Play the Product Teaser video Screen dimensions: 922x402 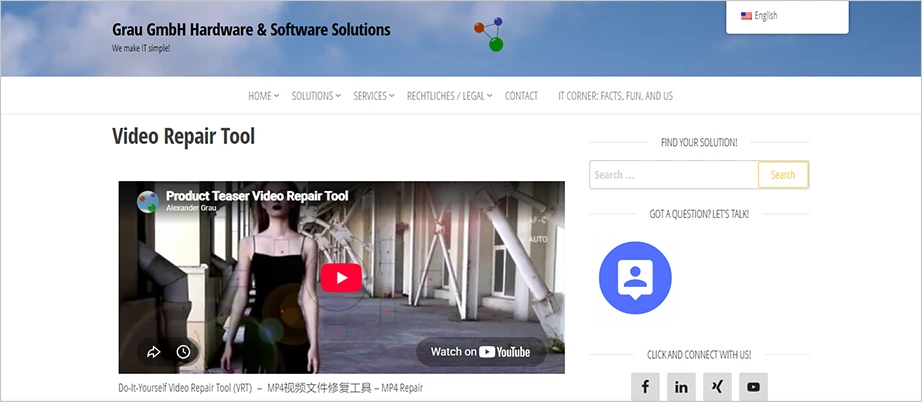(x=341, y=277)
